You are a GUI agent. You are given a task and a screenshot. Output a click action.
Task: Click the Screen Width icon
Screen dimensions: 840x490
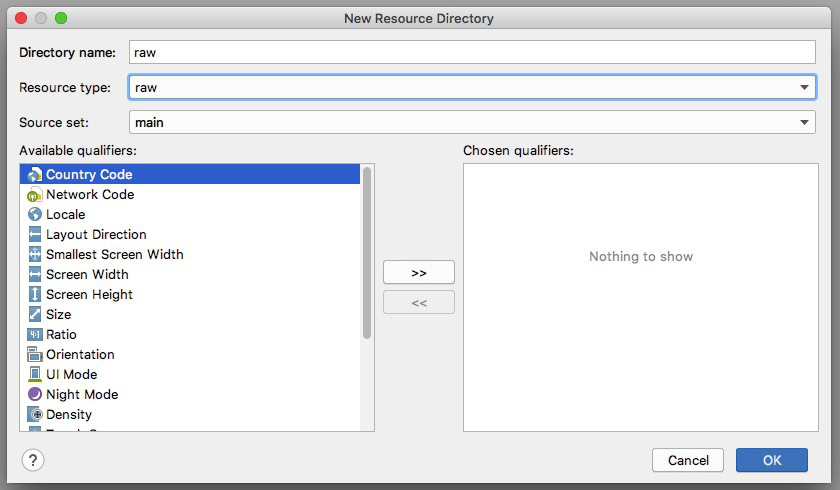coord(34,275)
